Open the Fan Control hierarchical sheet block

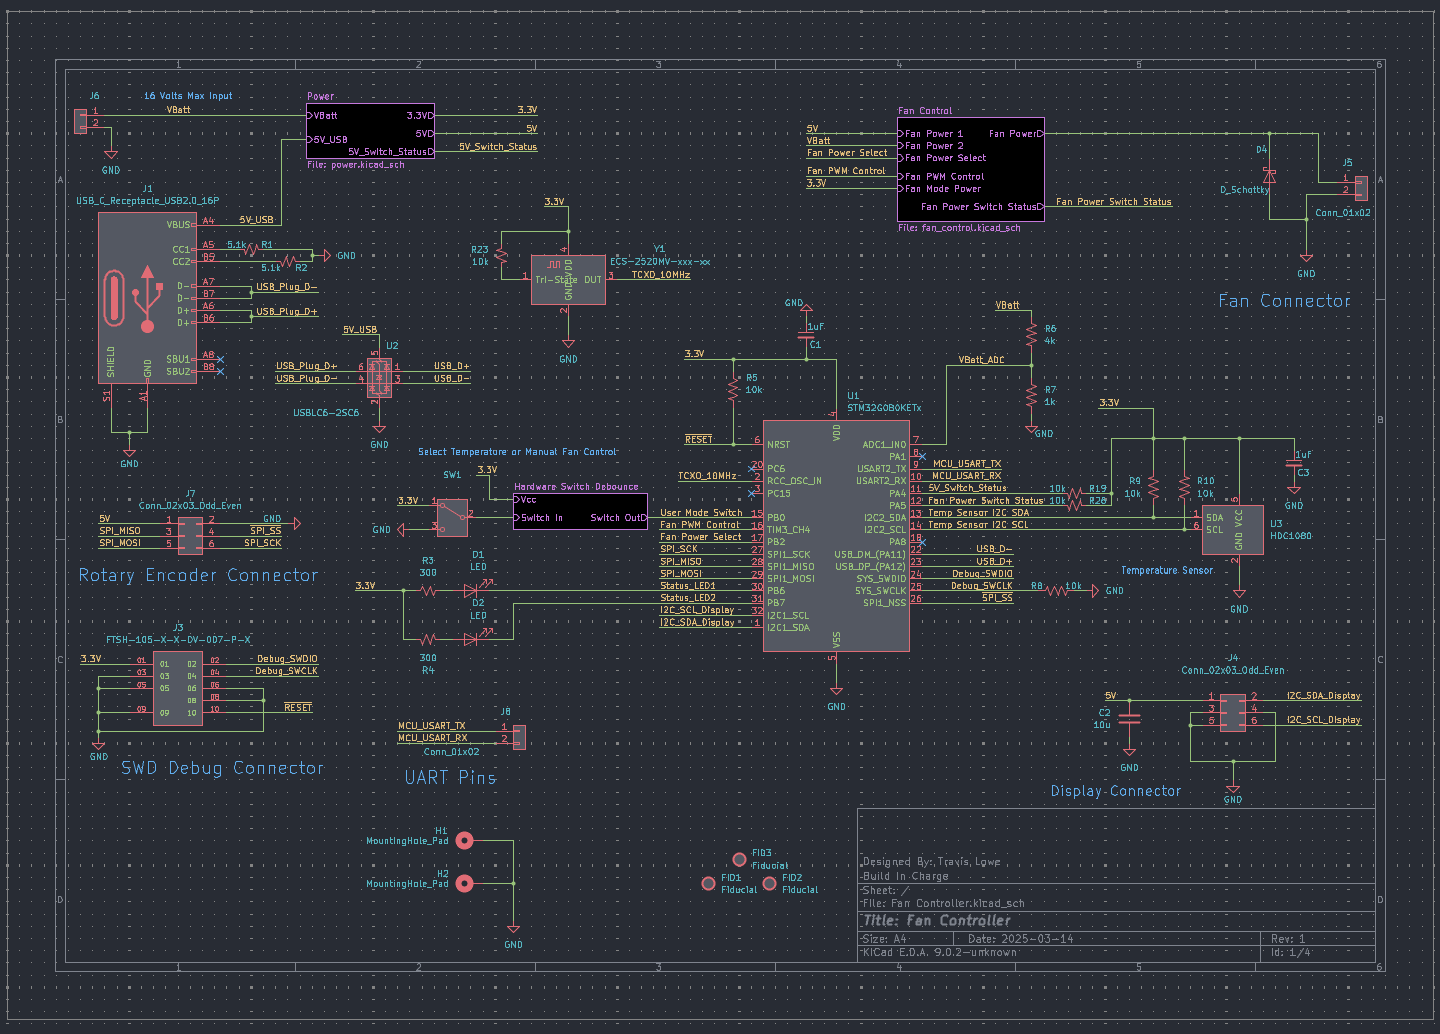971,169
